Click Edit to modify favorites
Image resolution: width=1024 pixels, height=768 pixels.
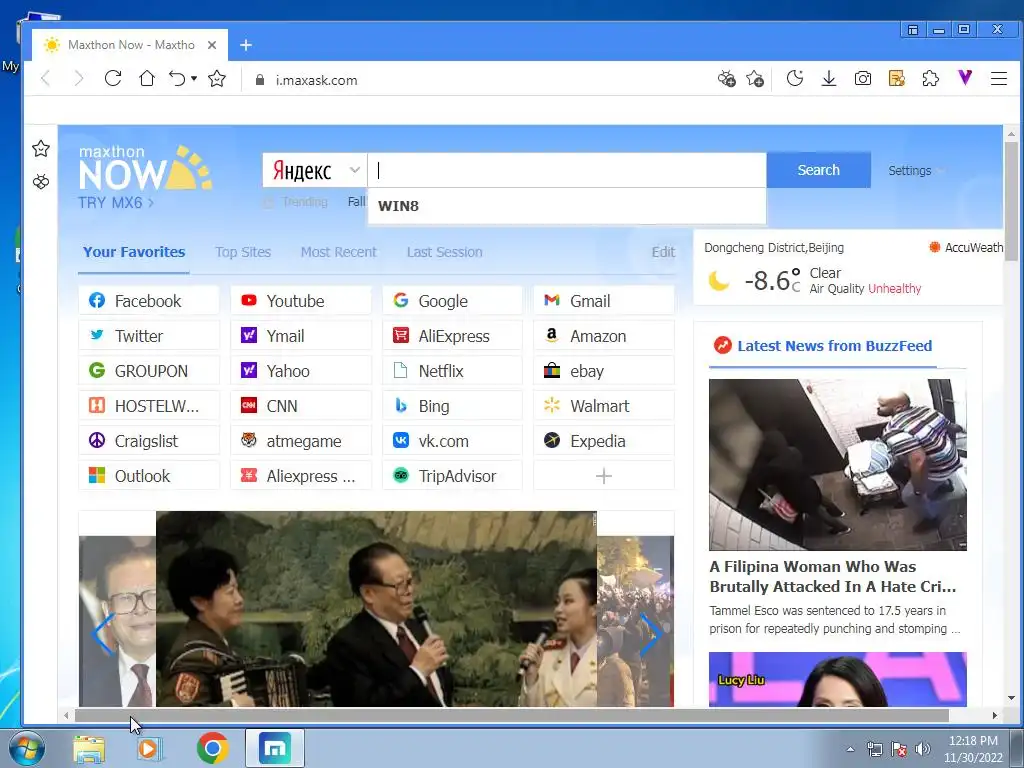click(x=663, y=252)
